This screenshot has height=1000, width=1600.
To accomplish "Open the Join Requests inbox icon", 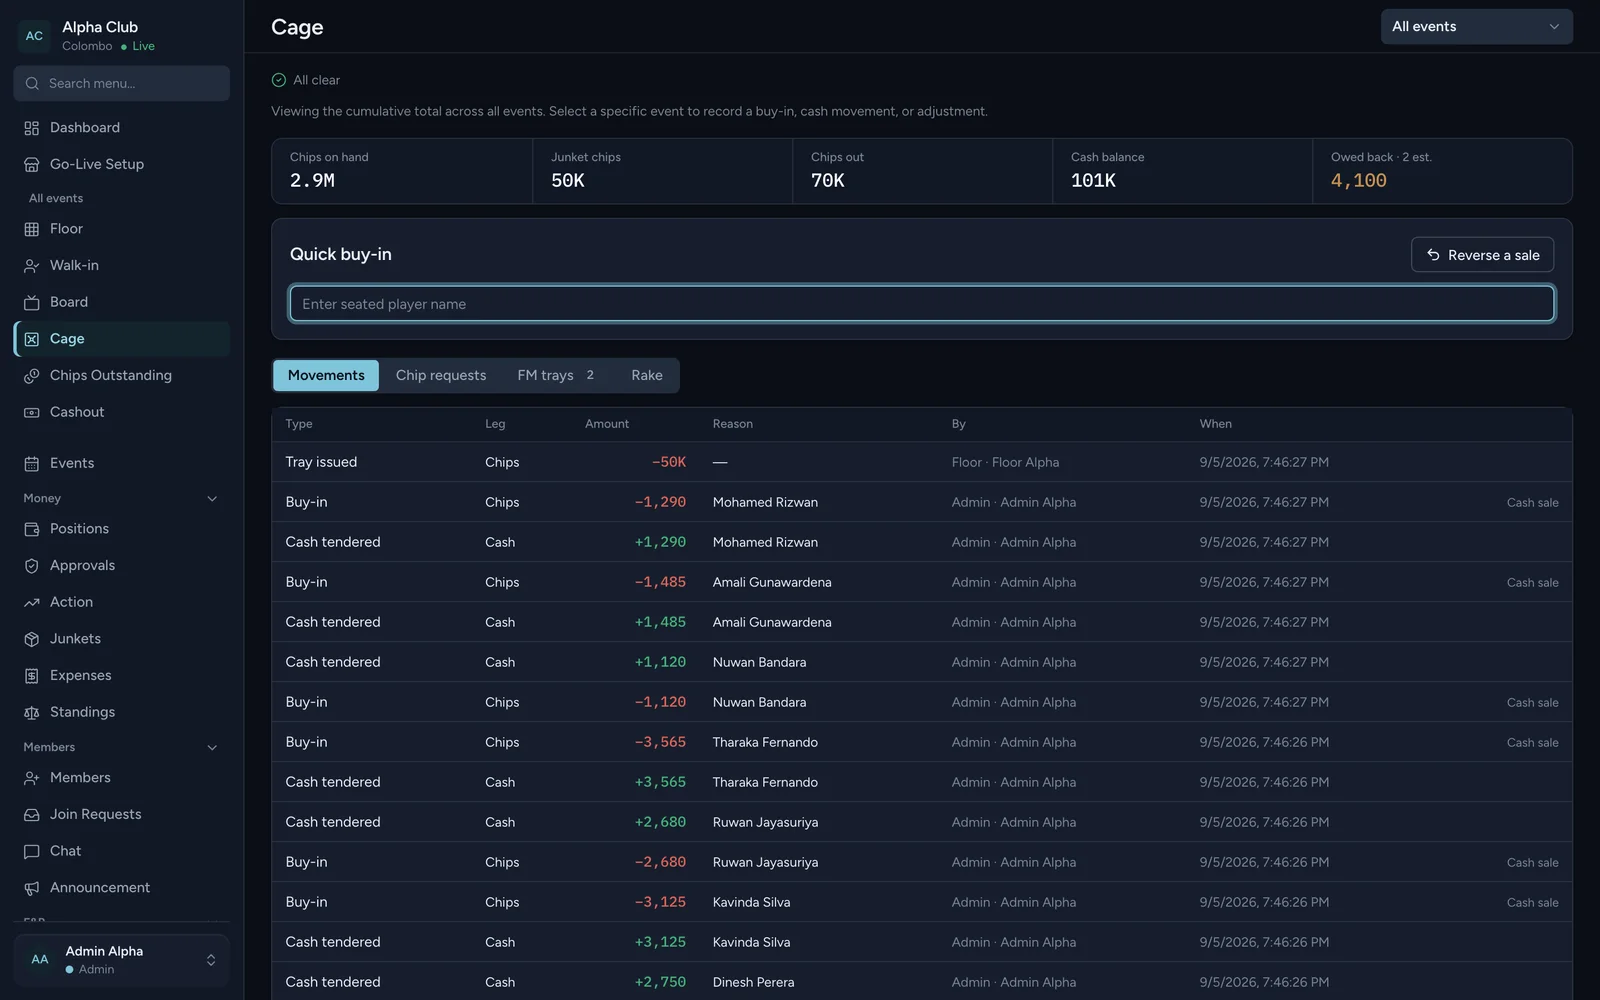I will pos(31,815).
